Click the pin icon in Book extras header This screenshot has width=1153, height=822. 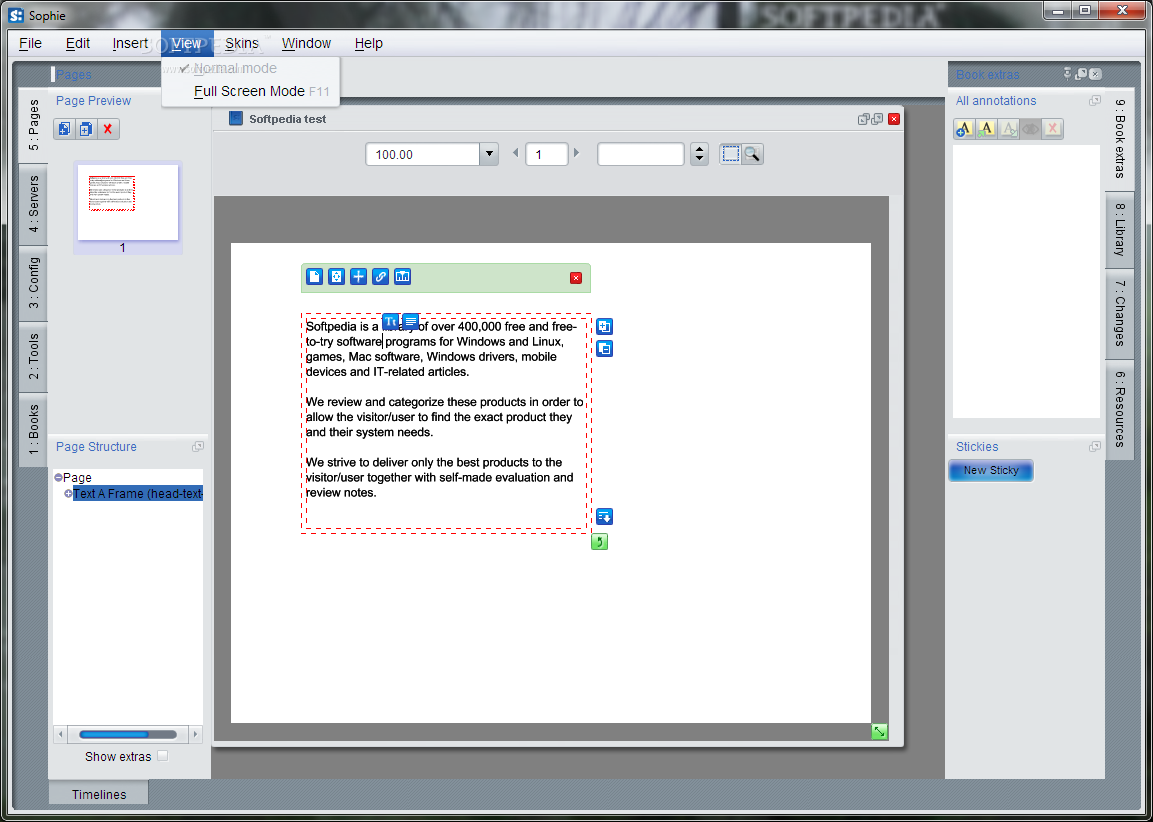[1068, 74]
